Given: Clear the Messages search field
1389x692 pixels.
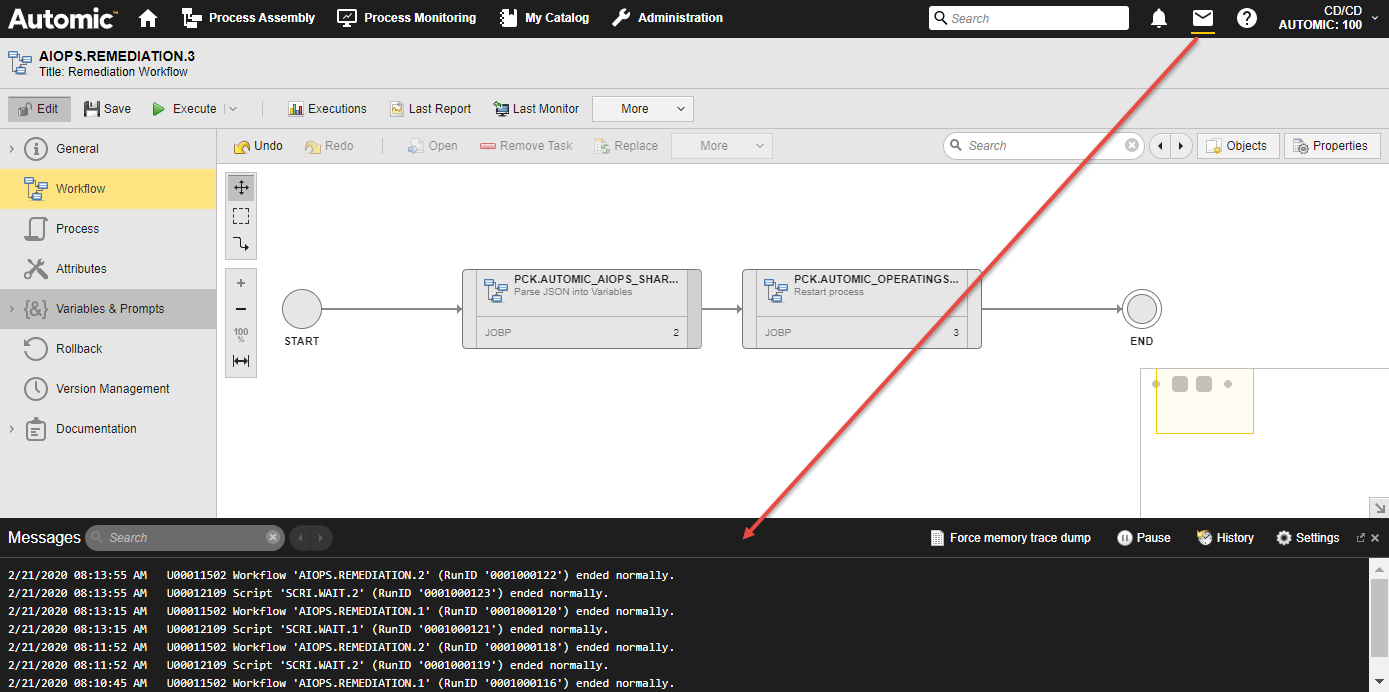Looking at the screenshot, I should tap(273, 538).
